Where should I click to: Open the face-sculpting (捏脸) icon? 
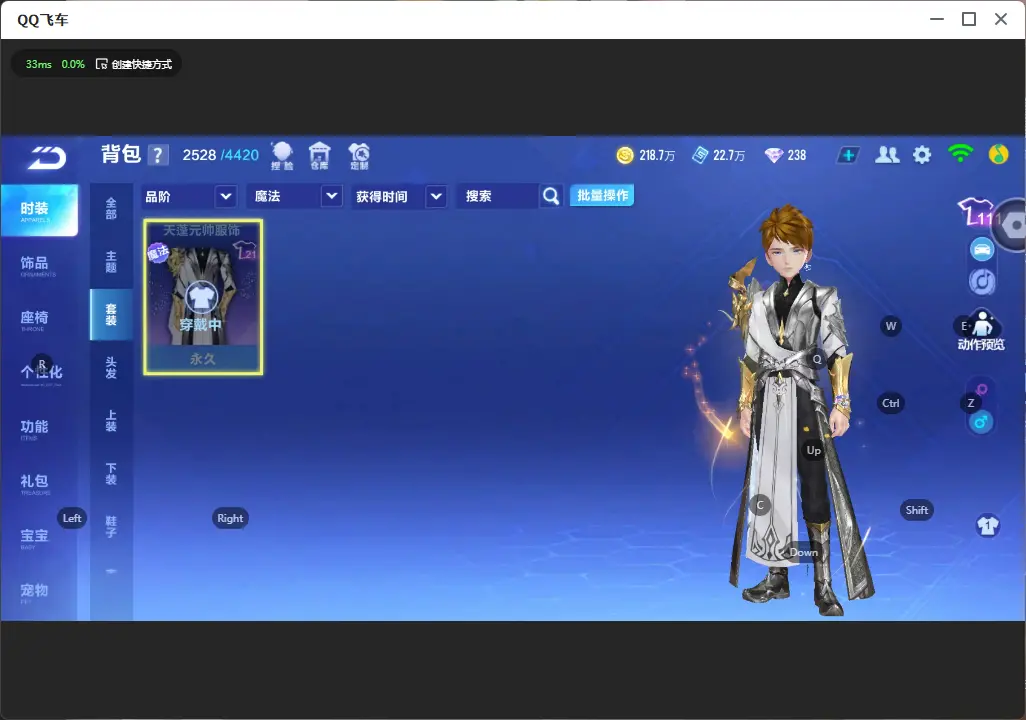(282, 156)
